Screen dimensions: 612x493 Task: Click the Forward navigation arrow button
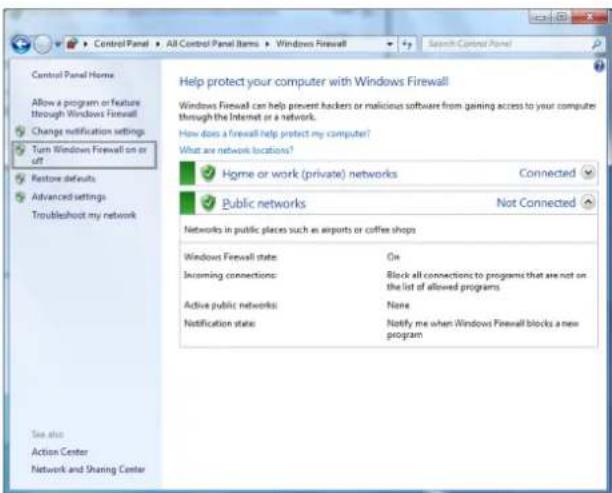(42, 44)
